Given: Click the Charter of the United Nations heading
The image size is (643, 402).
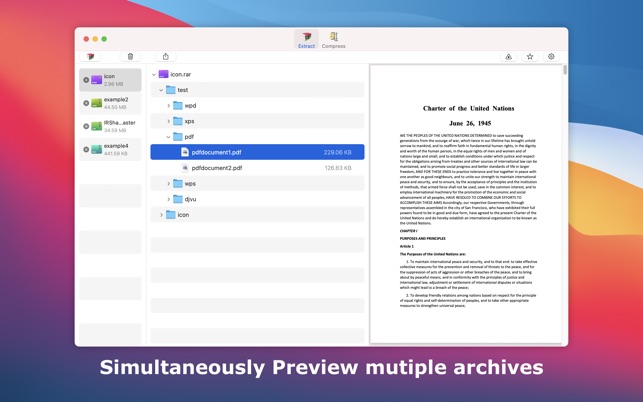Looking at the screenshot, I should click(x=468, y=108).
